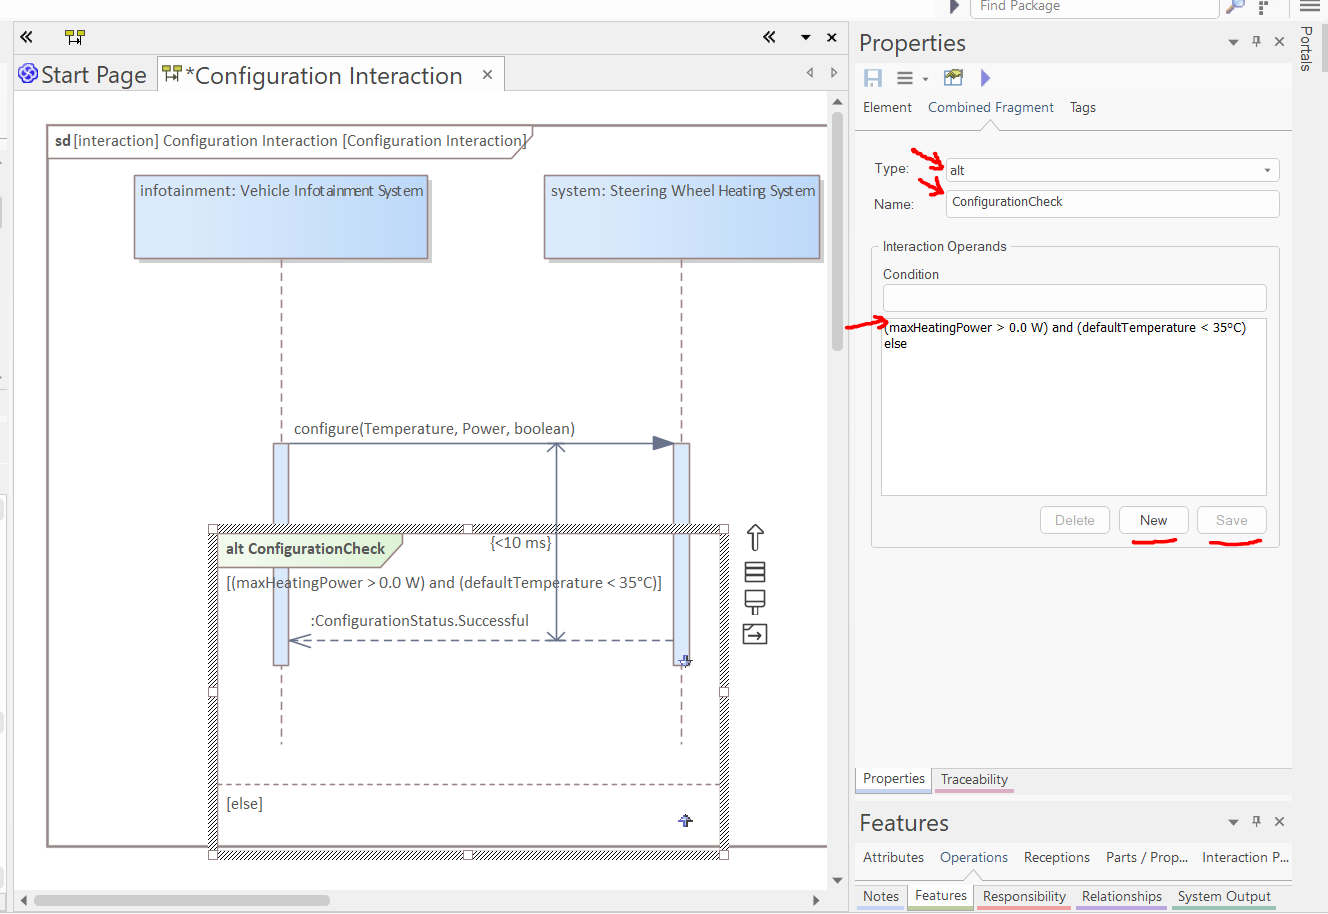Click the Name field containing ConfigurationCheck
1328x914 pixels.
click(x=1112, y=202)
